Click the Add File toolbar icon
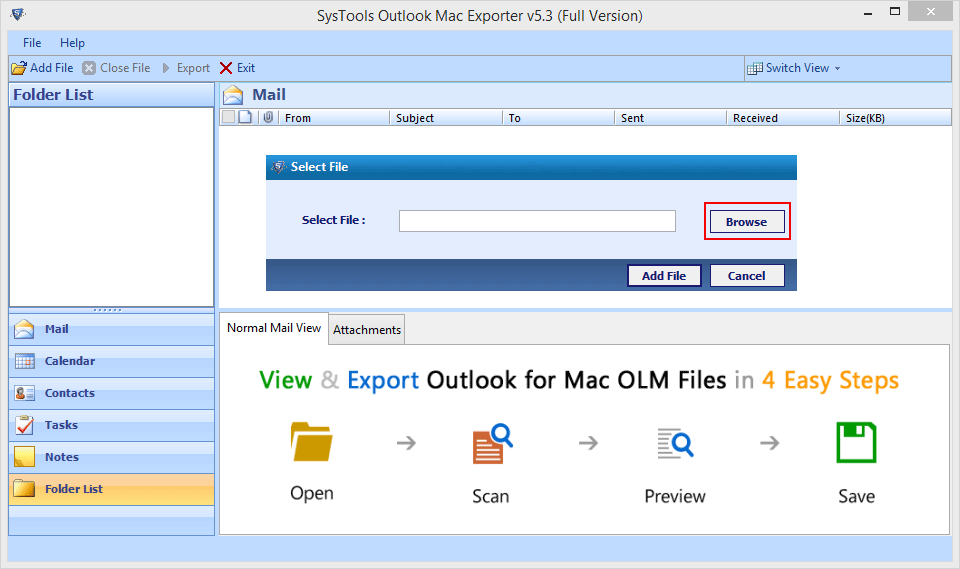The image size is (960, 569). [18, 68]
